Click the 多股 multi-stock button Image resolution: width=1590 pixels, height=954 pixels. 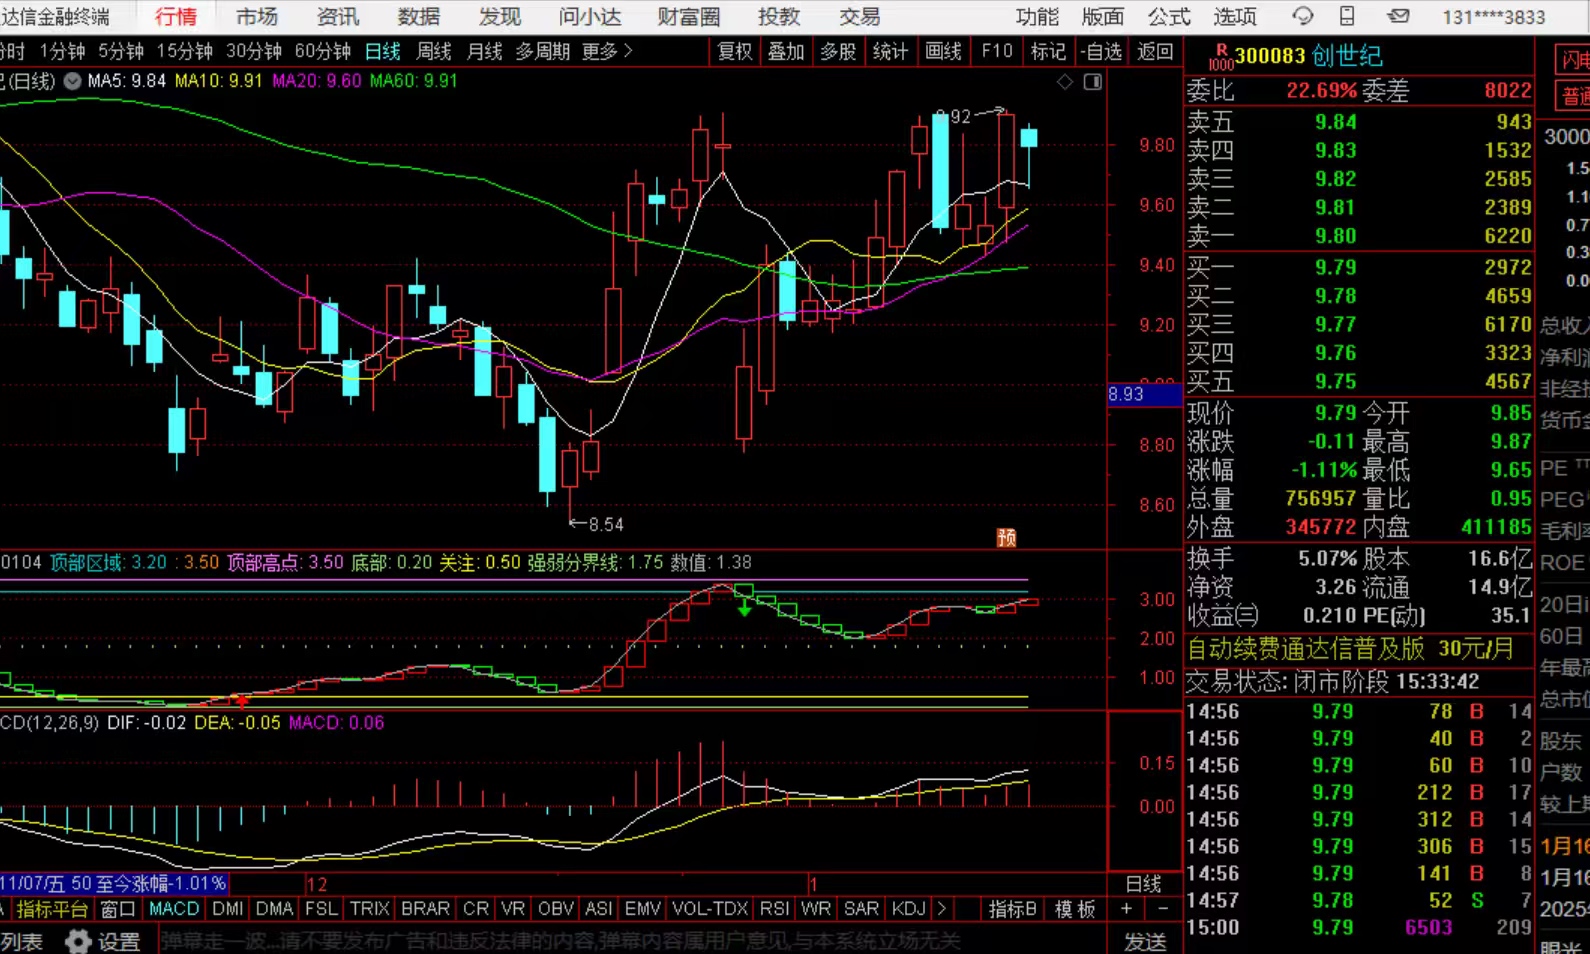click(838, 51)
